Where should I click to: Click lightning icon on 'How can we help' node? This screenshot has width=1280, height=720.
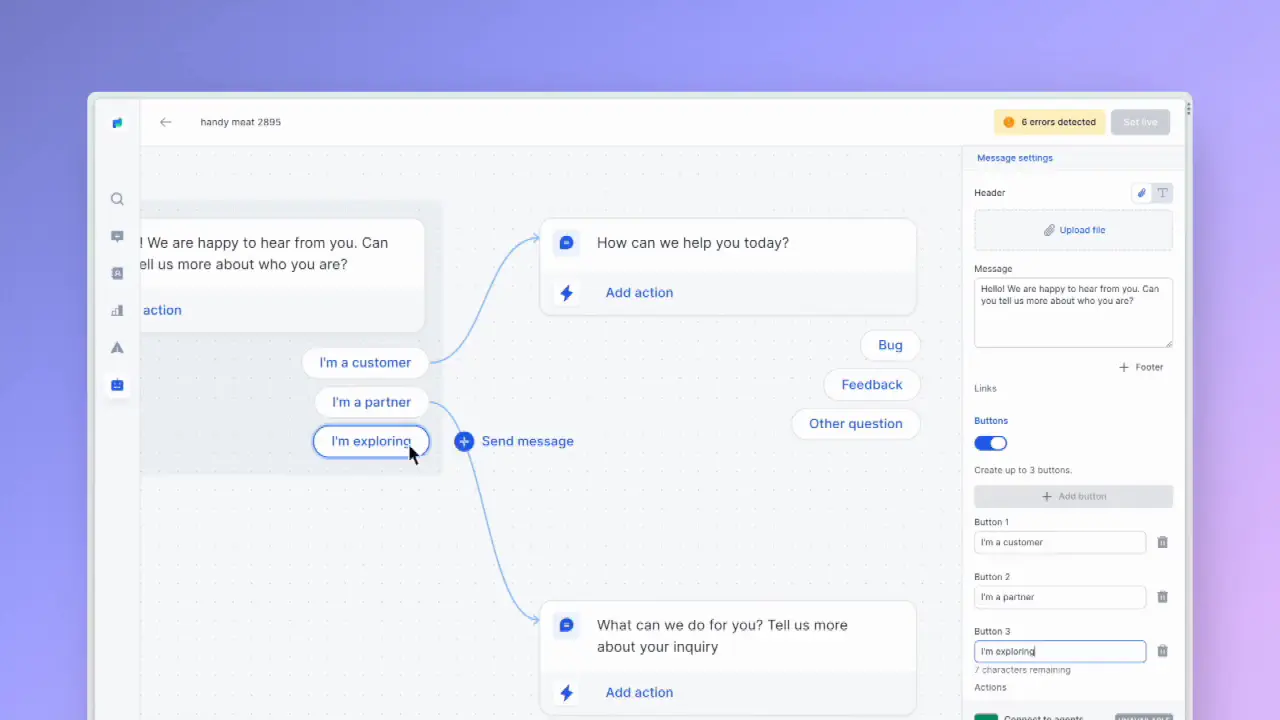pyautogui.click(x=566, y=293)
